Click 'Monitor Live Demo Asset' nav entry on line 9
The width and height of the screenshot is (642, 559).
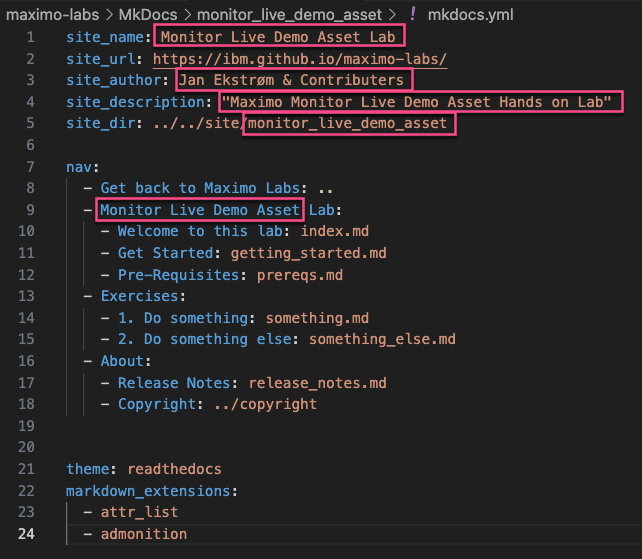(200, 210)
